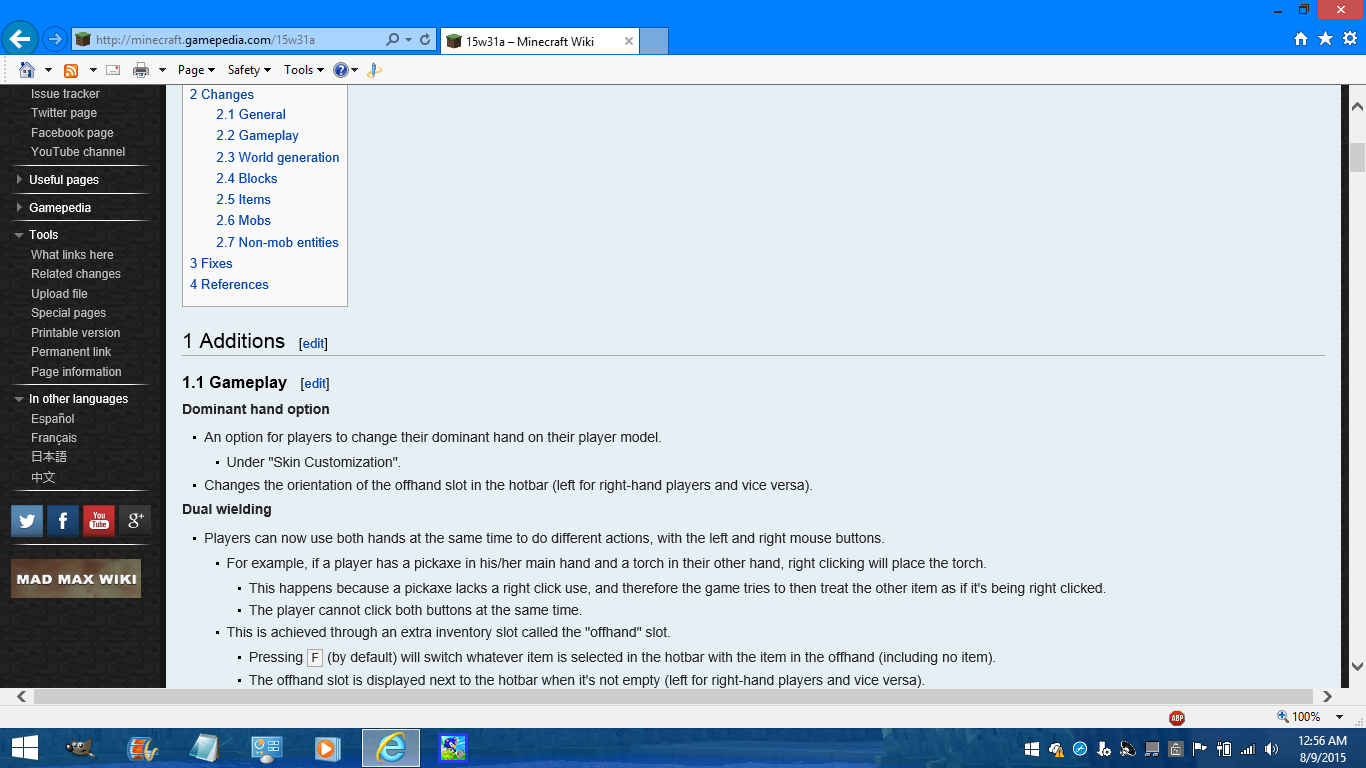This screenshot has width=1366, height=768.
Task: Open the What links here sidebar link
Action: point(72,255)
